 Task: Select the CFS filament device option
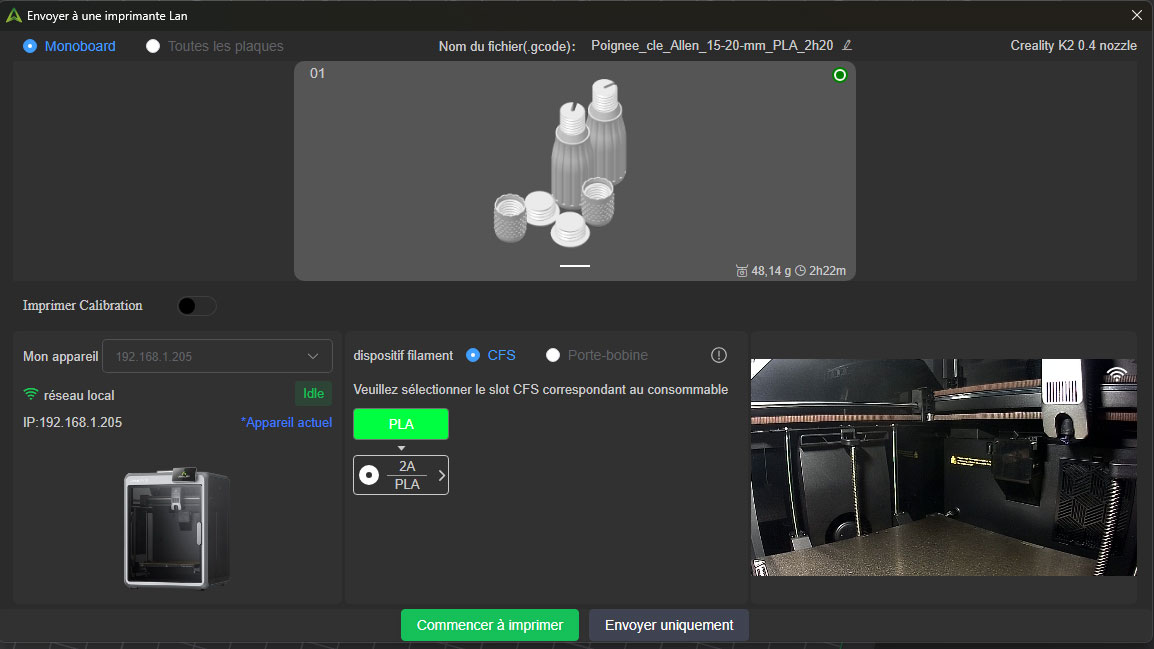point(473,355)
